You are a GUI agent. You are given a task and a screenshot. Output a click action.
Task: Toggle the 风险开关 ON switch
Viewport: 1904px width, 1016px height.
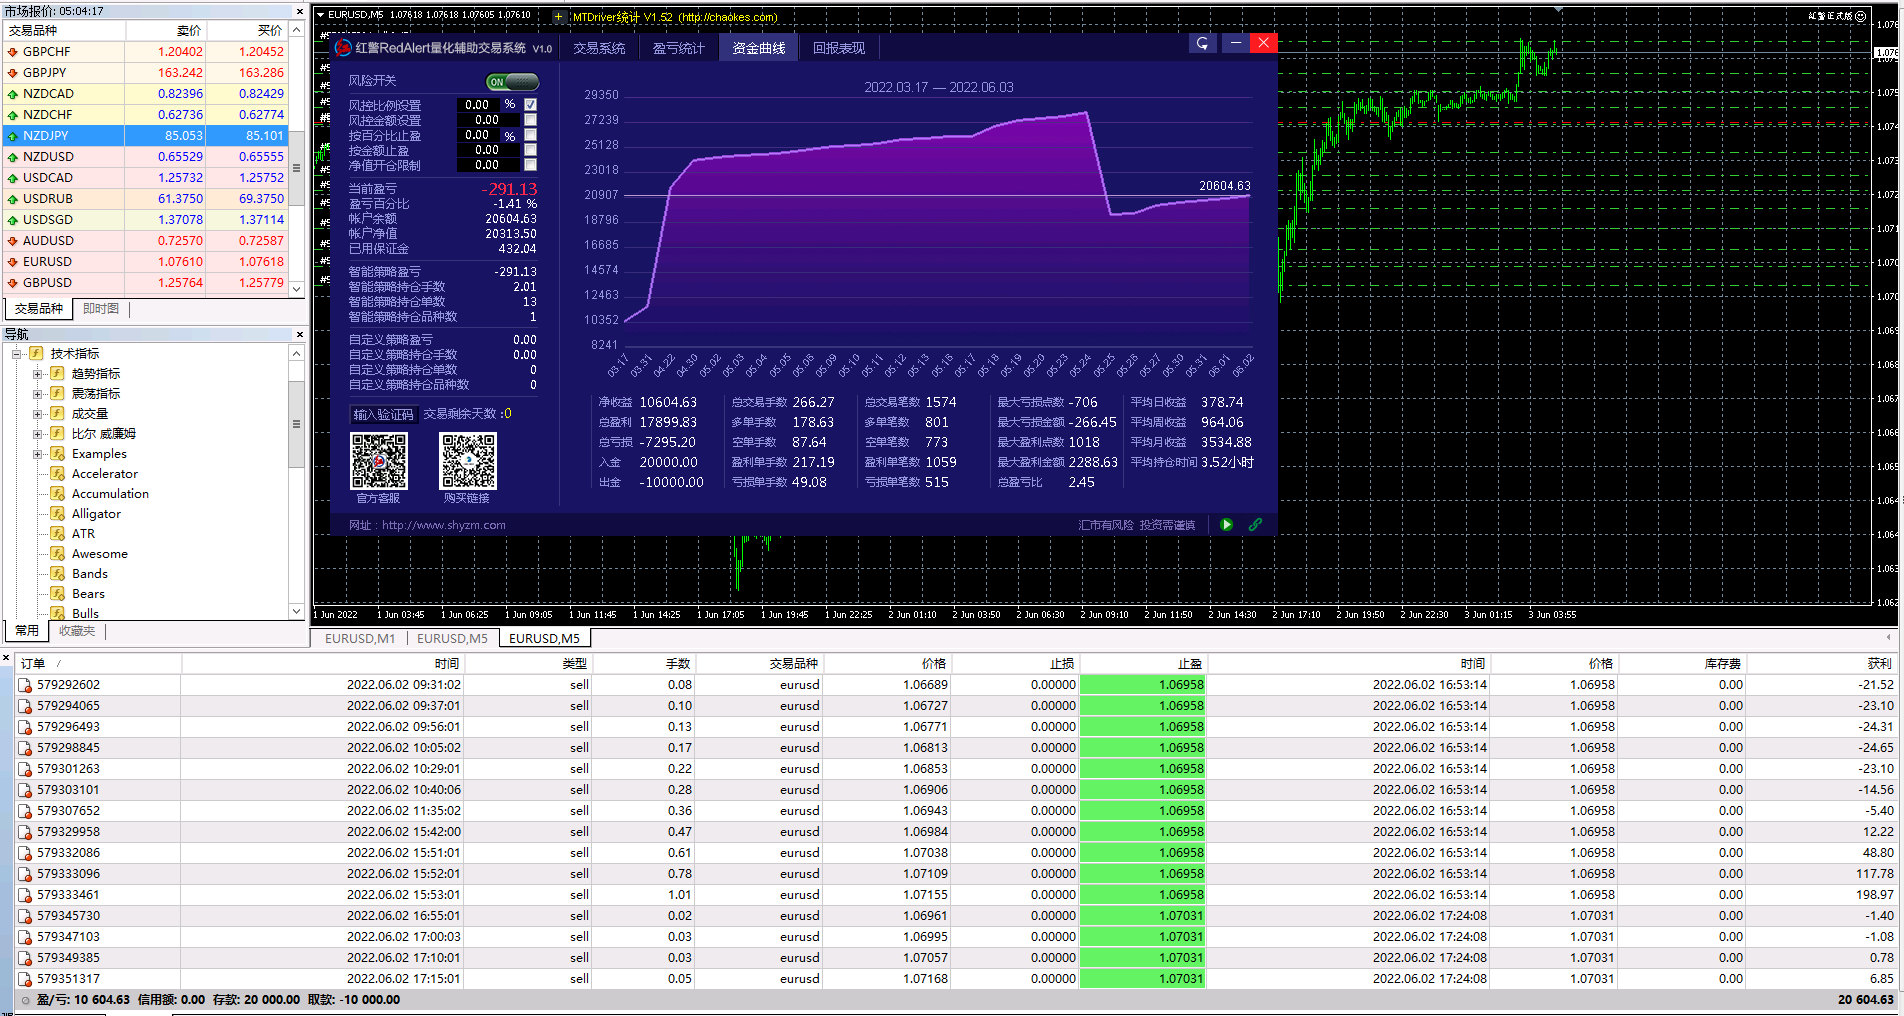coord(512,82)
